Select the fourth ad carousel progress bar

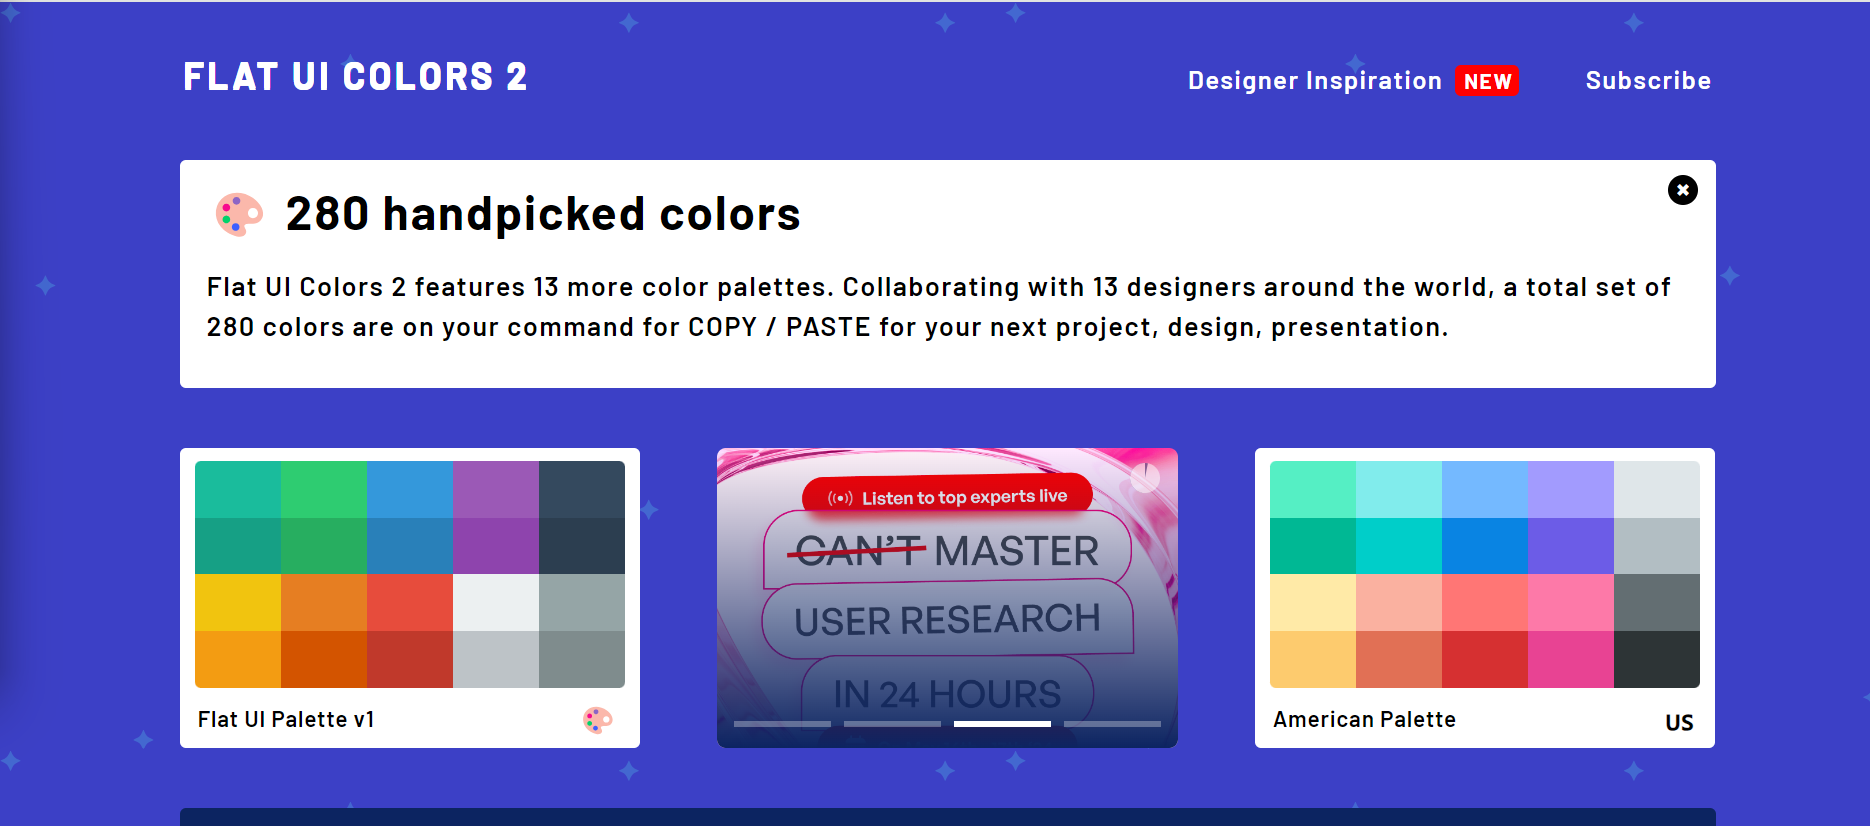pyautogui.click(x=1112, y=723)
